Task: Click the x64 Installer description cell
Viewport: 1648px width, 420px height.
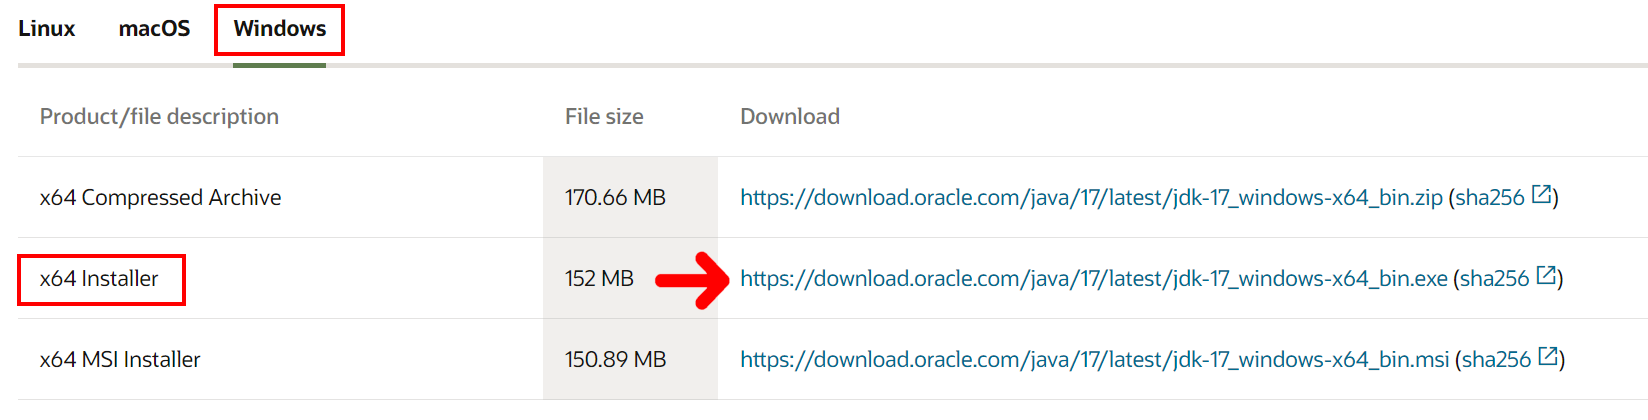Action: coord(99,278)
